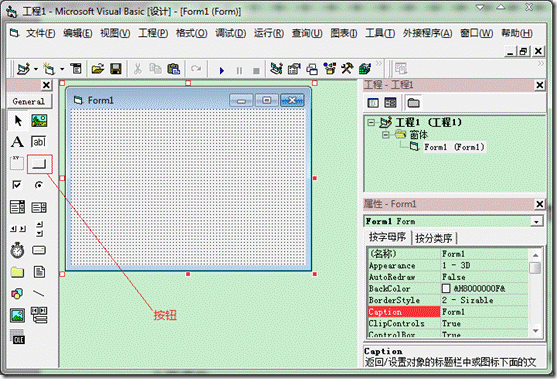Select the PictureBox control tool

pyautogui.click(x=39, y=121)
